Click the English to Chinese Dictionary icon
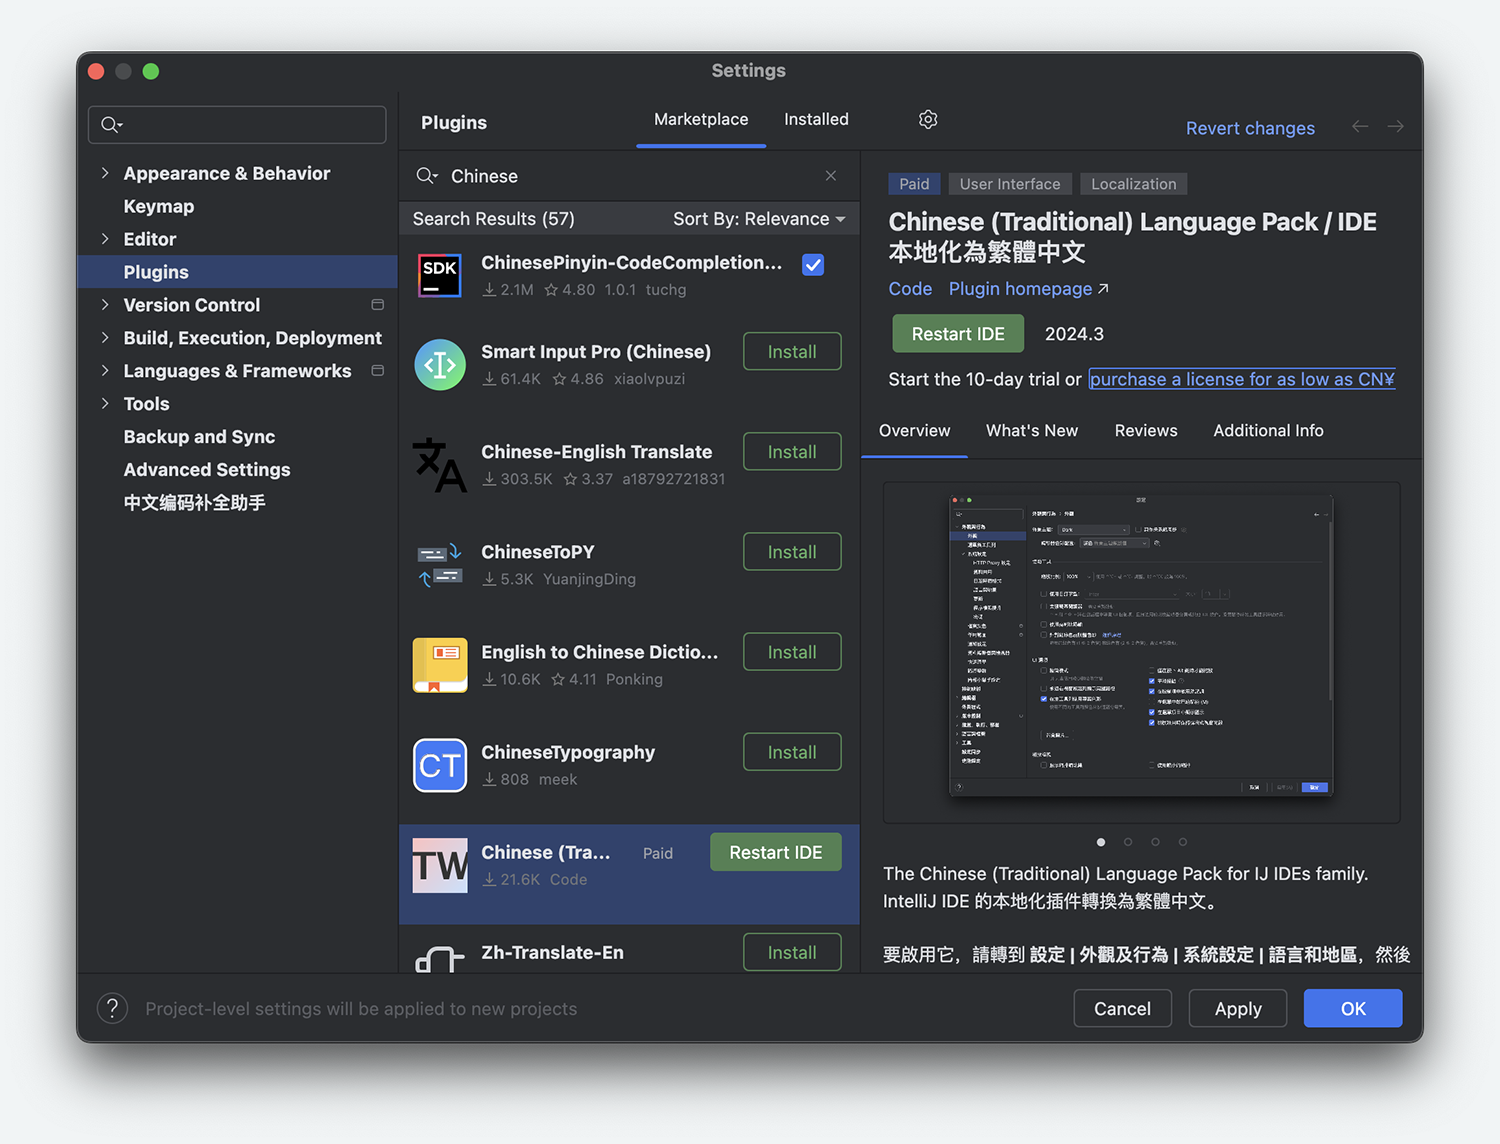The width and height of the screenshot is (1500, 1144). click(440, 665)
